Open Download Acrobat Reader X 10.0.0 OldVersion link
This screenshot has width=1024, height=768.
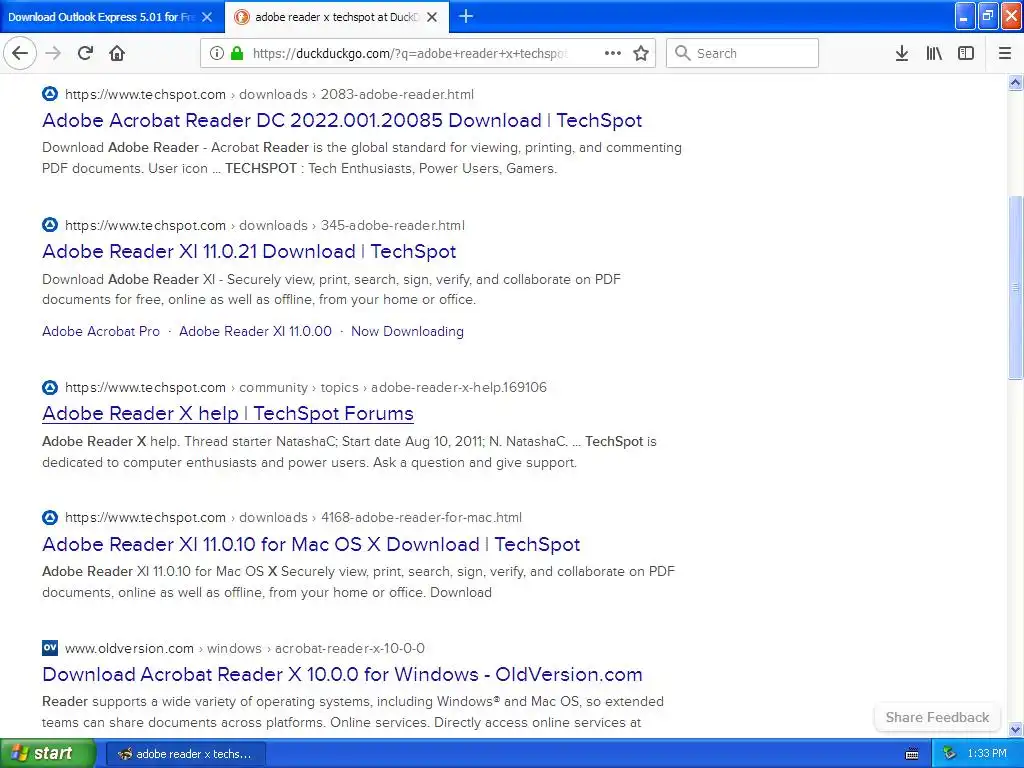click(342, 674)
